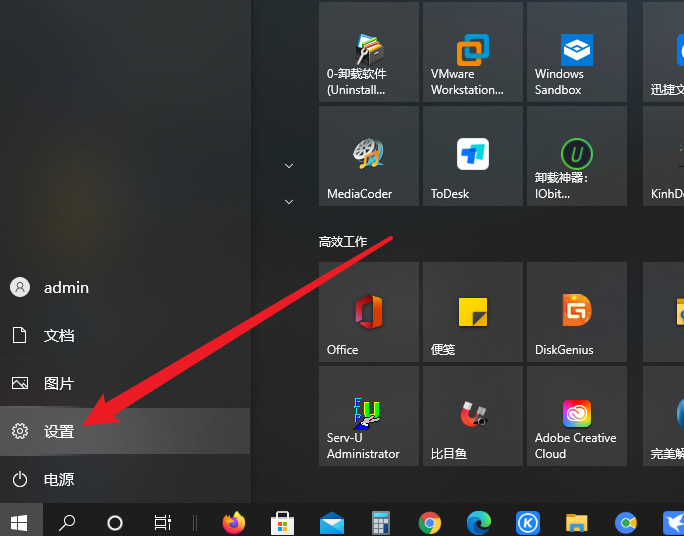
Task: Launch the IObit uninstaller tile
Action: point(576,156)
